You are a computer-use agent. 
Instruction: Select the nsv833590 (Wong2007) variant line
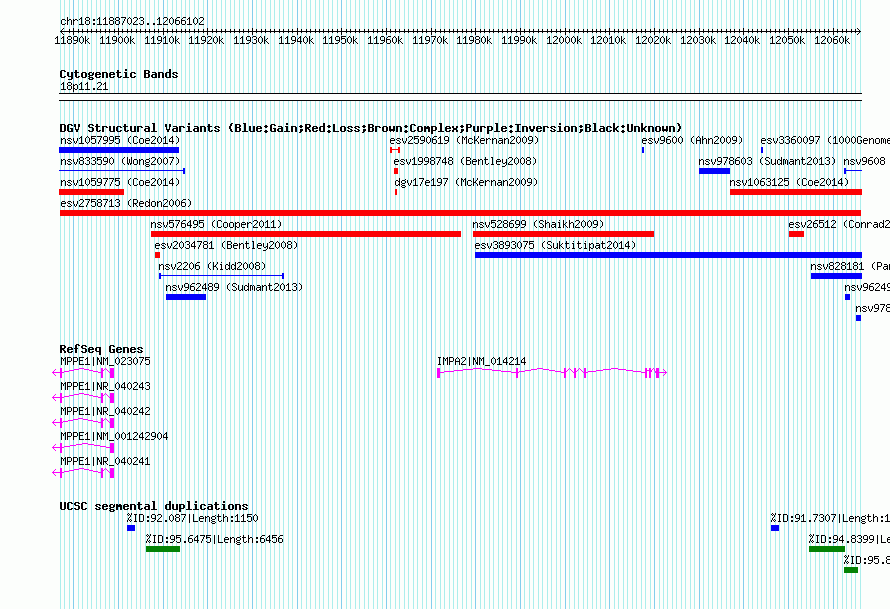(x=122, y=171)
